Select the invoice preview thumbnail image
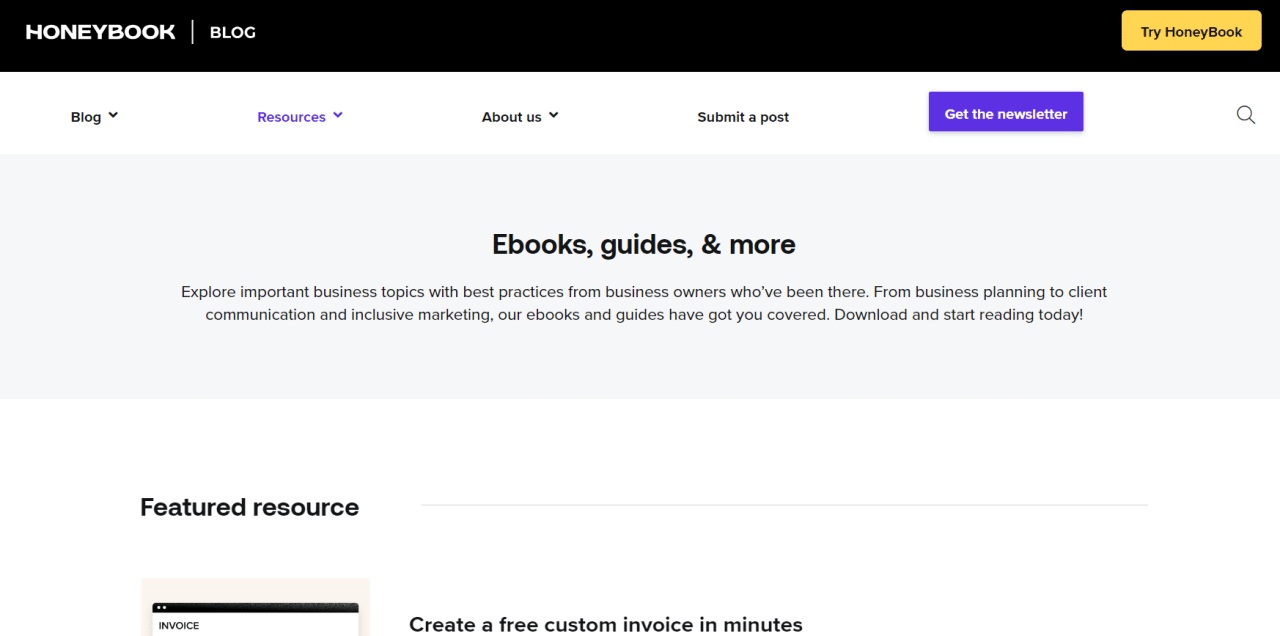Screen dimensions: 1280x636 click(255, 607)
